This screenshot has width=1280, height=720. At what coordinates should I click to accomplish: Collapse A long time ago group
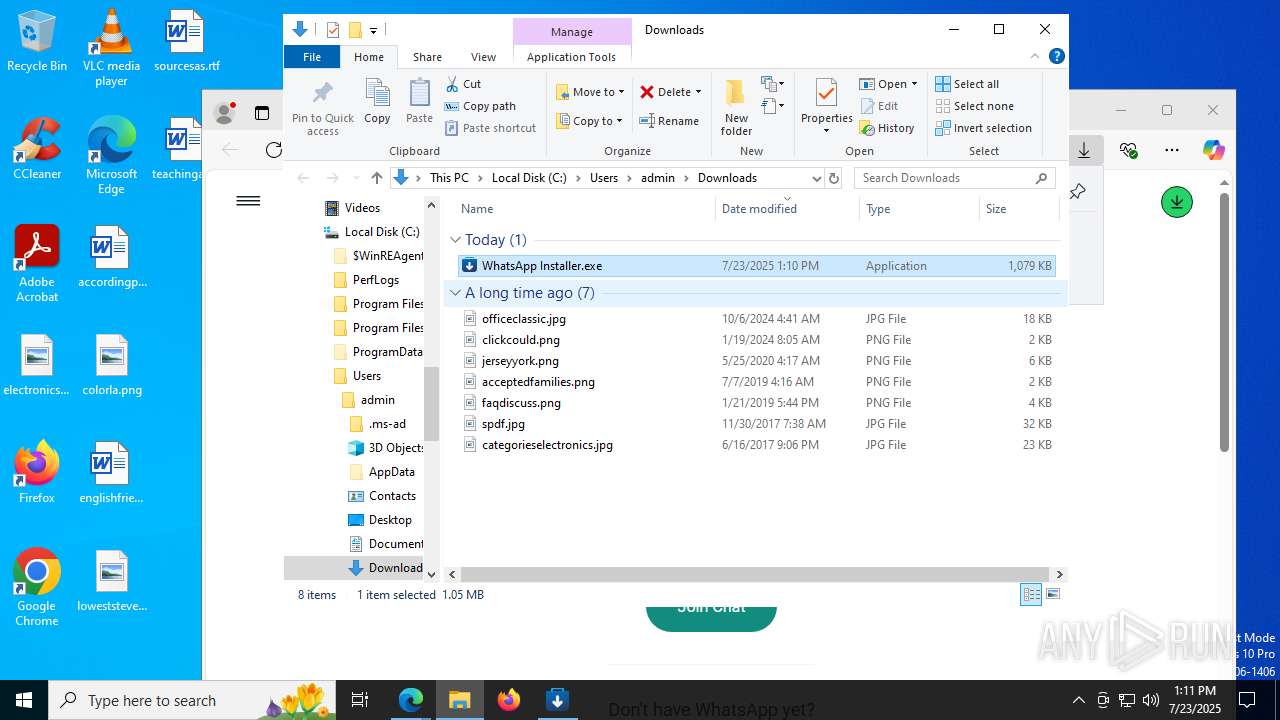tap(455, 293)
